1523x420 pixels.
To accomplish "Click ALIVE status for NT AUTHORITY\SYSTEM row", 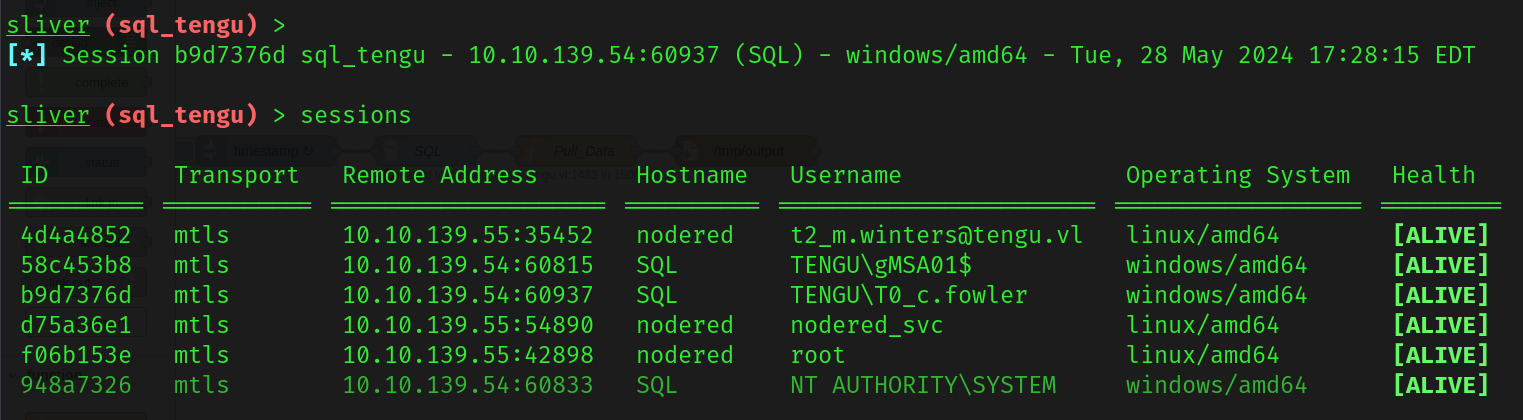I will (x=1440, y=386).
